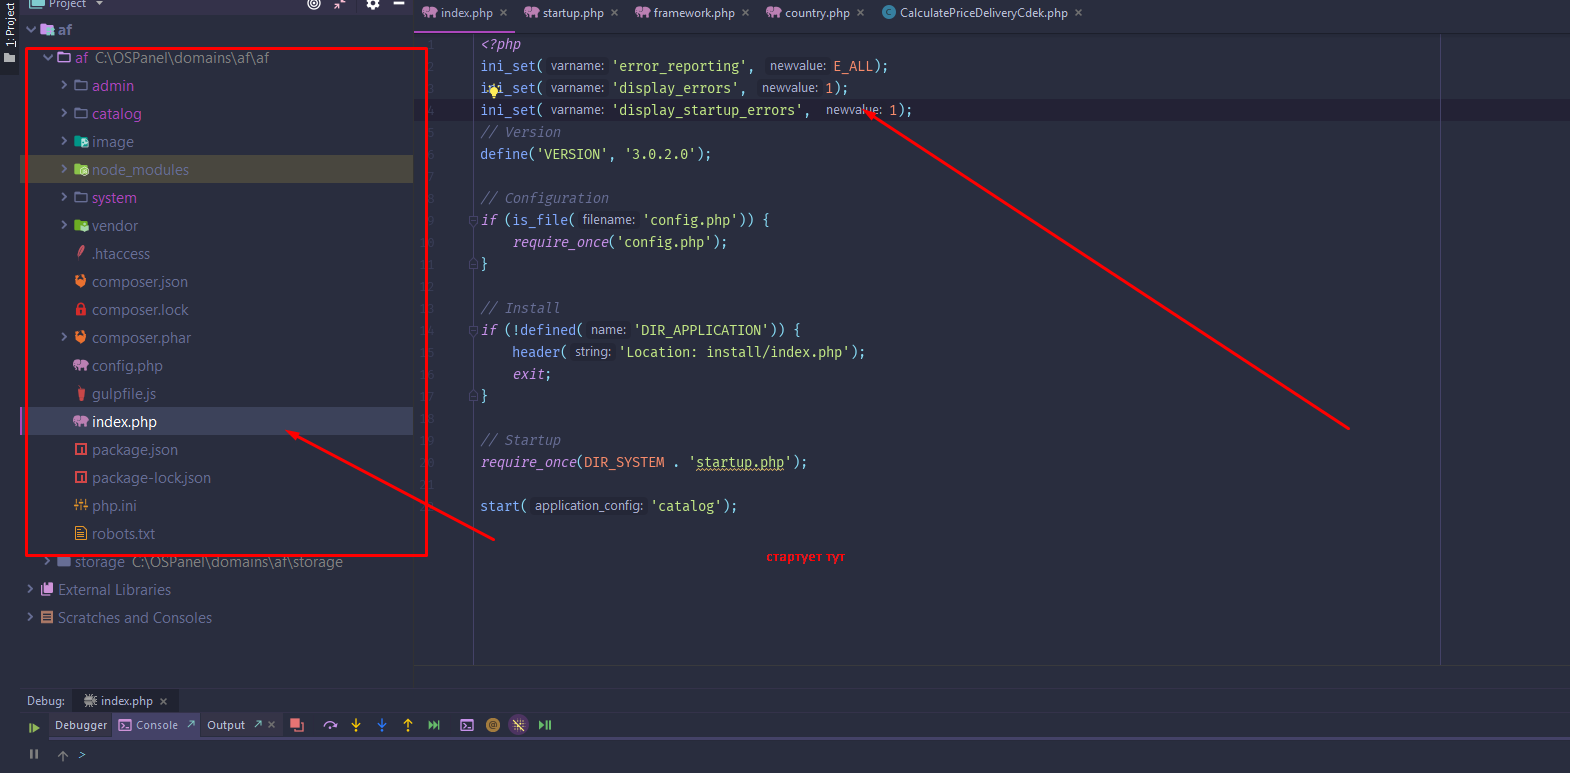
Task: Expand the node_modules folder
Action: (64, 170)
